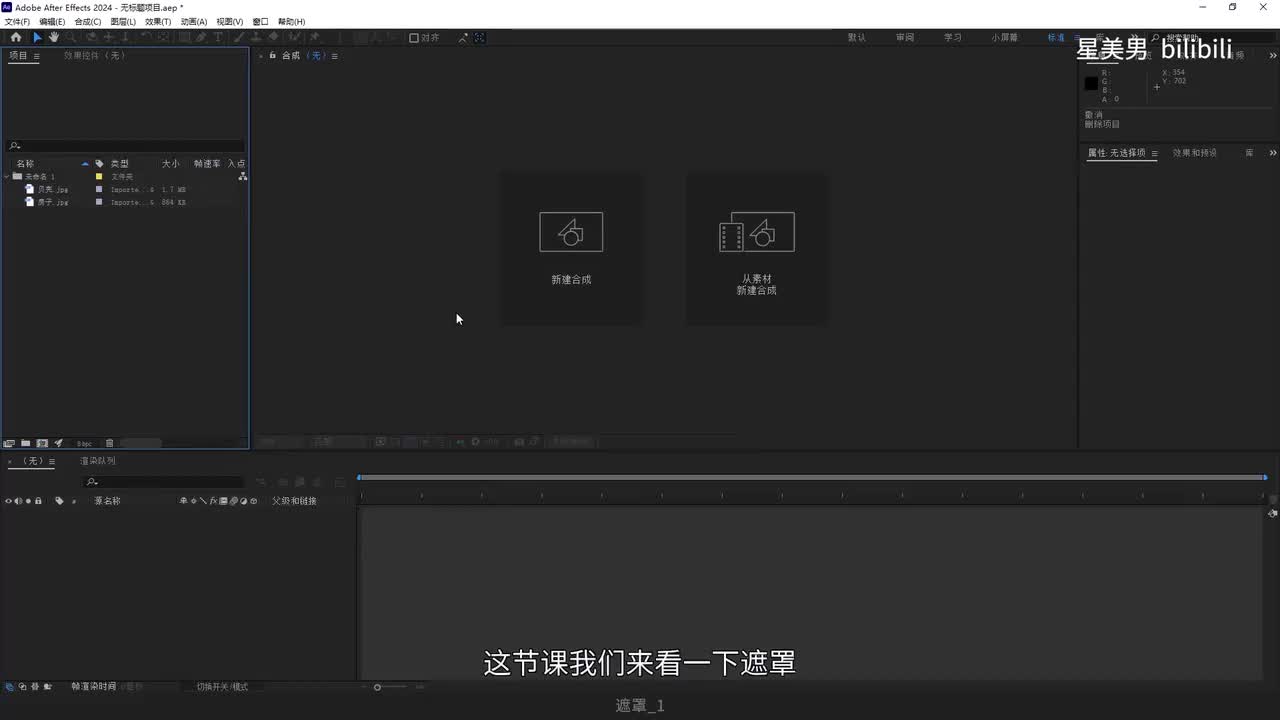Screen dimensions: 1280x720
Task: Toggle audio speaker column header in timeline
Action: (18, 501)
